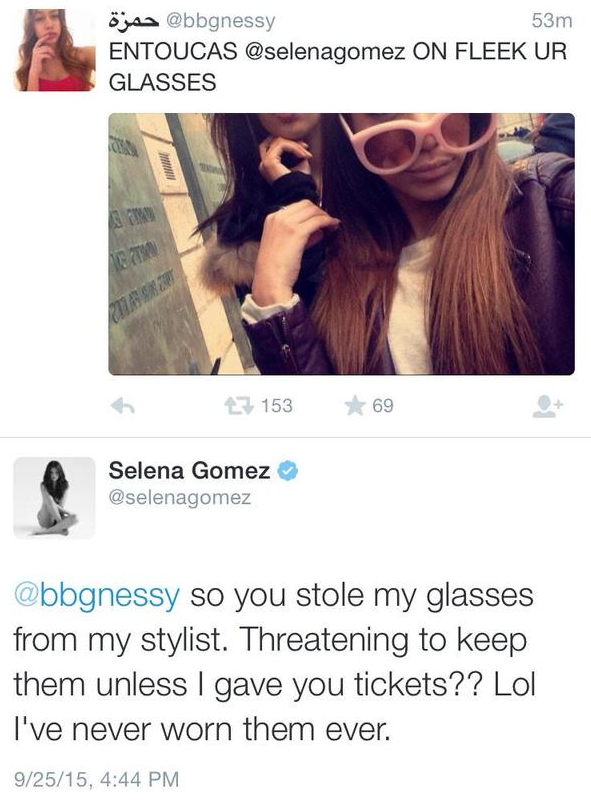Click the Selena Gomez display name
Image resolution: width=591 pixels, height=800 pixels.
click(x=189, y=470)
